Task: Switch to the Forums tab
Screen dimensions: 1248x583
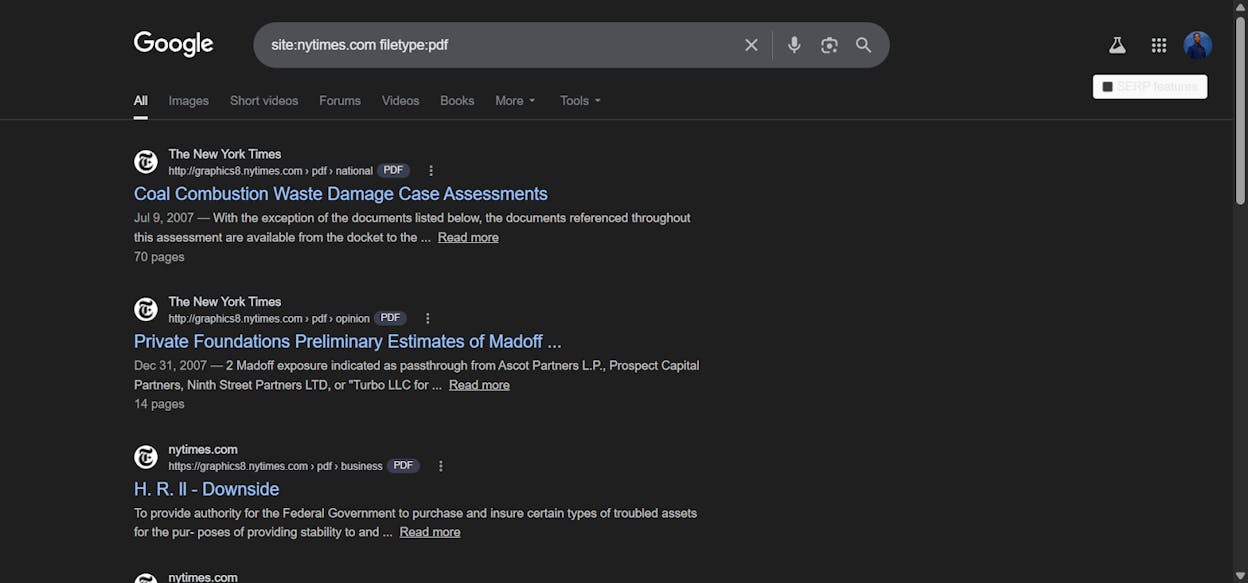Action: tap(340, 101)
